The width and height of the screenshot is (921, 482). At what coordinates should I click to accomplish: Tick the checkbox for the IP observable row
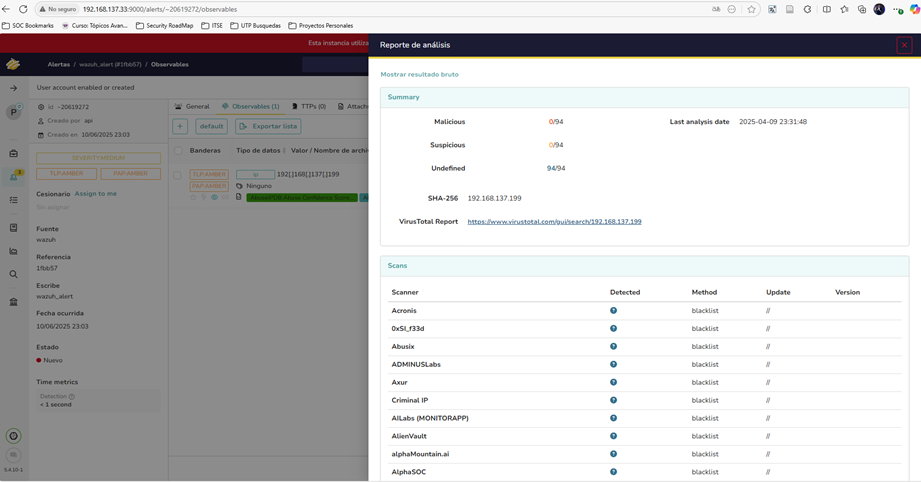pos(177,175)
